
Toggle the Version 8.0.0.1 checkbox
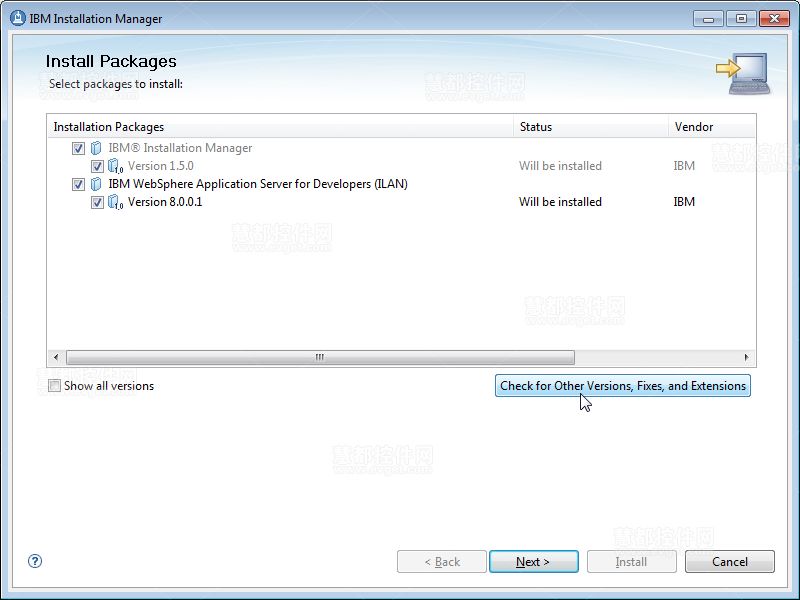tap(97, 203)
